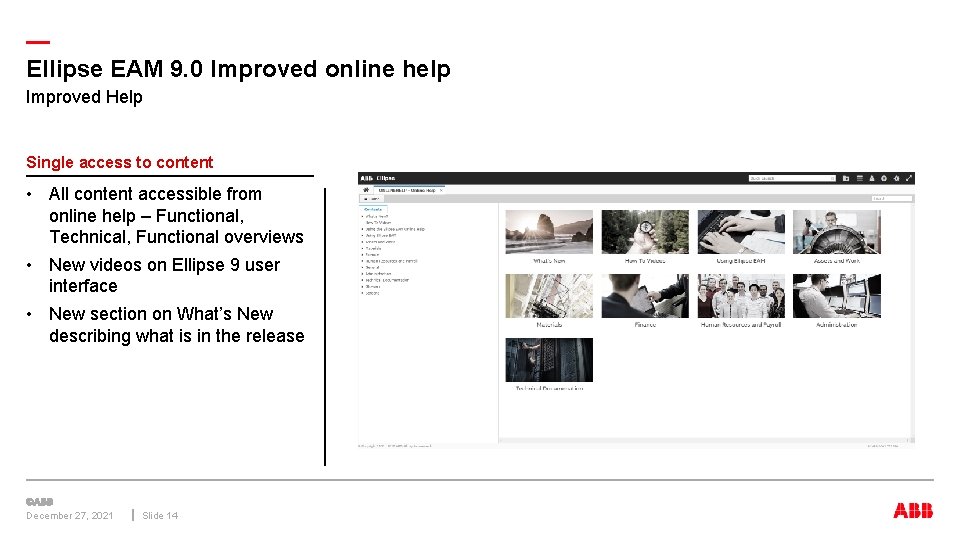Expand Technical Documentation tree node arrow
The image size is (960, 540).
coord(362,280)
